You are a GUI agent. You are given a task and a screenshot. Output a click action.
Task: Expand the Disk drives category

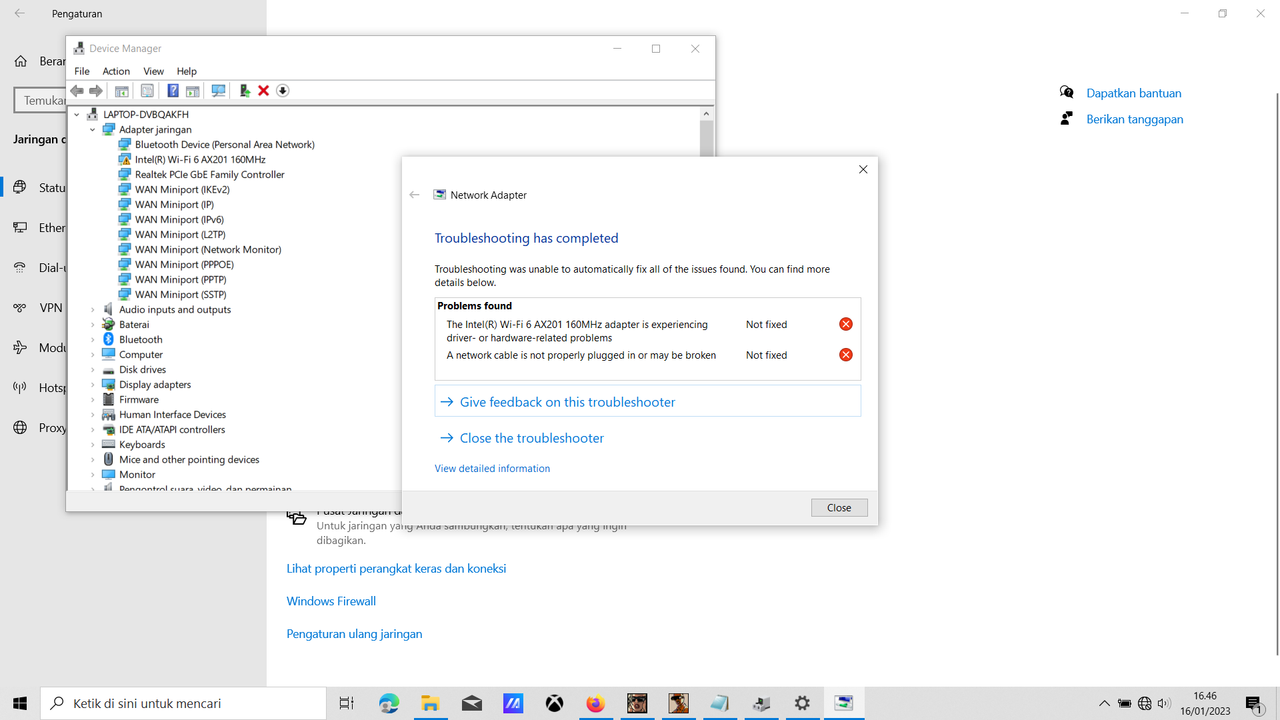93,370
